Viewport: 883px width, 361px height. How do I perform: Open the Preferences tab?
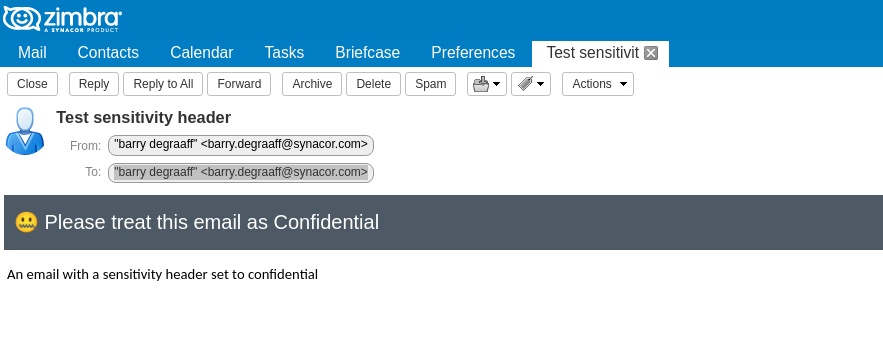point(473,53)
